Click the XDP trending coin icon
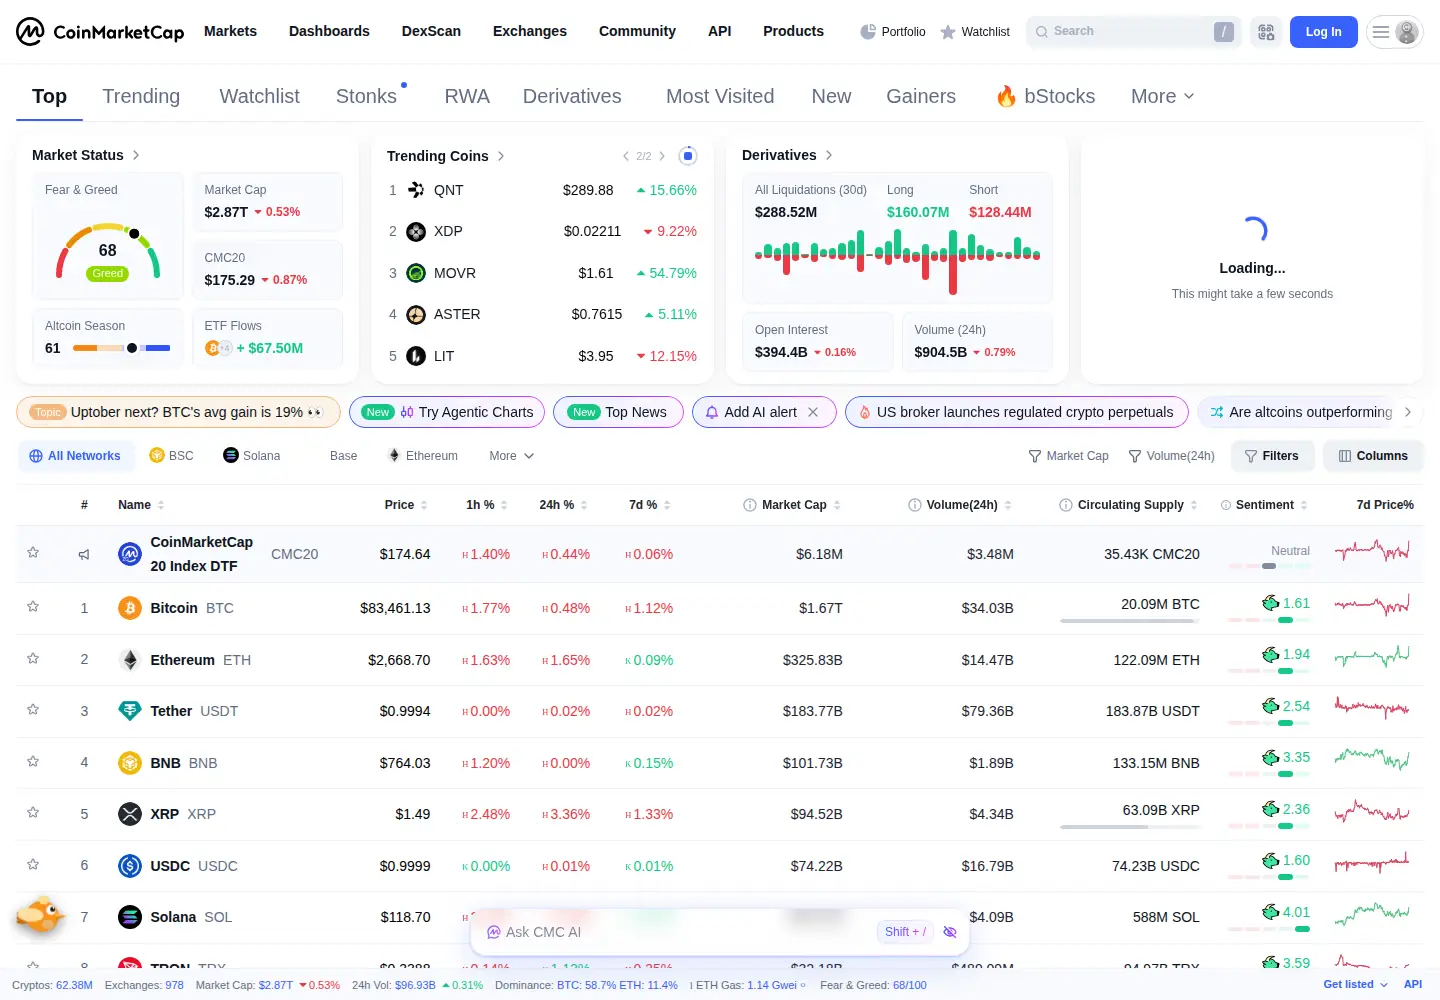 (416, 231)
